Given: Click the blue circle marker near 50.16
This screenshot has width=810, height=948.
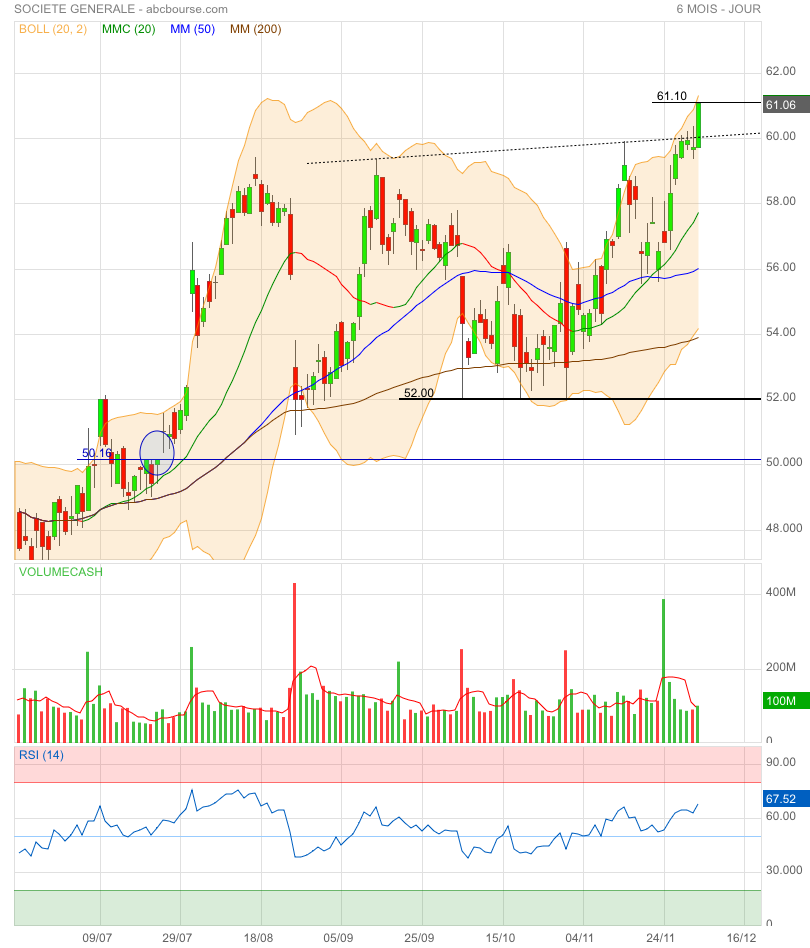Looking at the screenshot, I should [157, 453].
